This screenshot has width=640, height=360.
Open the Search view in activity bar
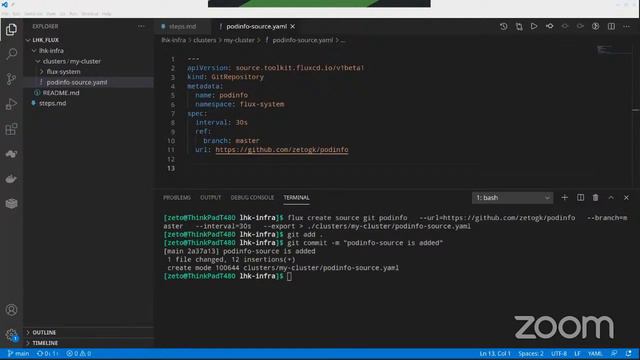coord(11,54)
